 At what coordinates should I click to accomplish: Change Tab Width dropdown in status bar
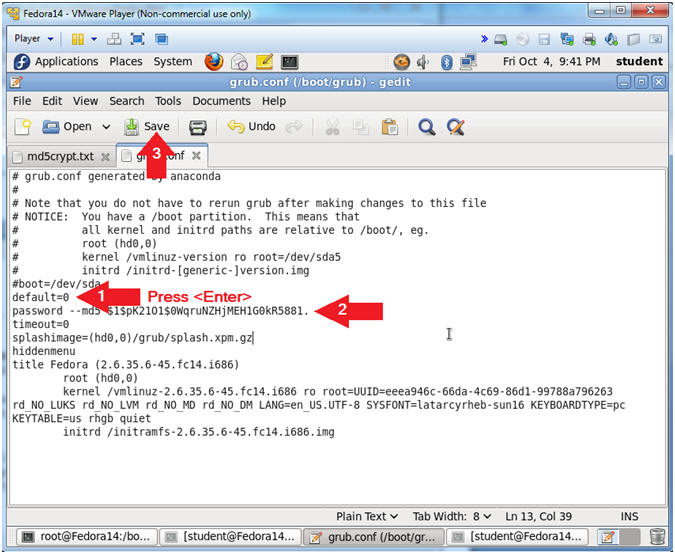(x=452, y=517)
